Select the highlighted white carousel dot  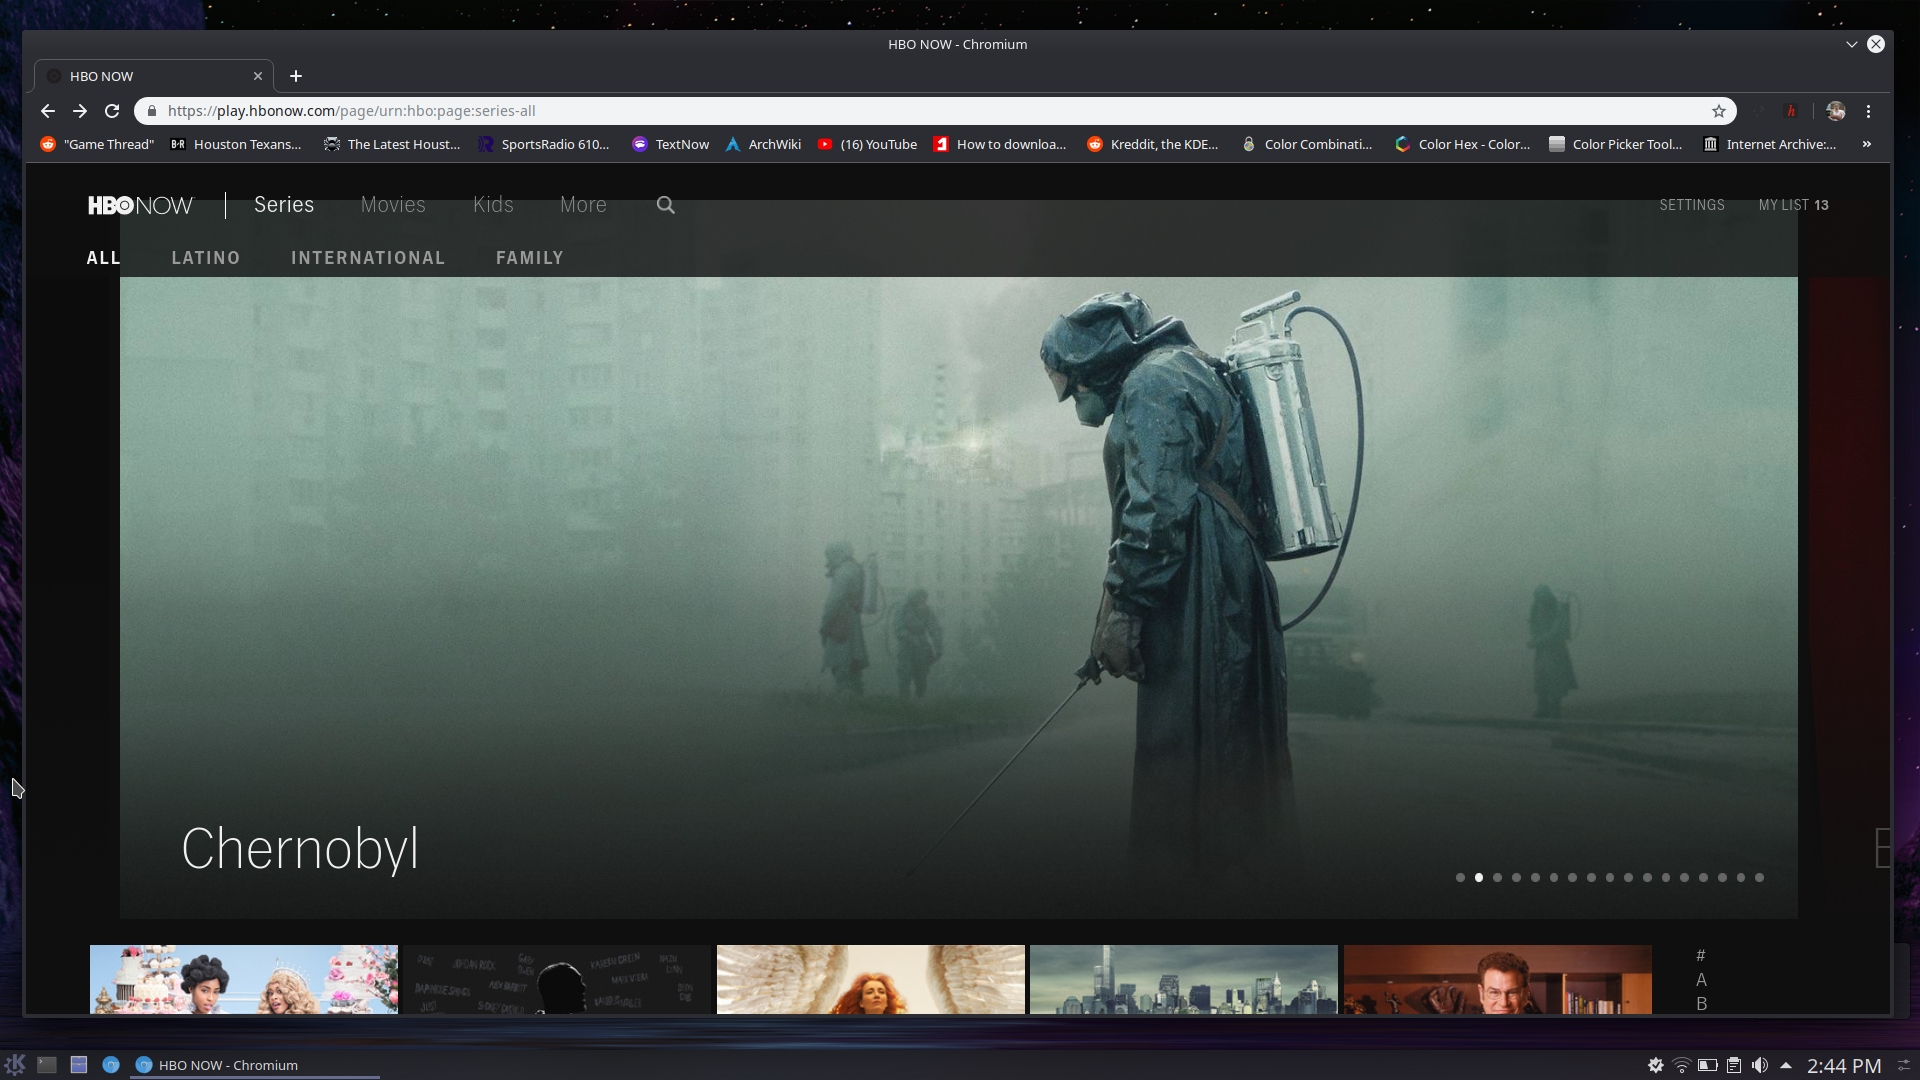(1479, 878)
